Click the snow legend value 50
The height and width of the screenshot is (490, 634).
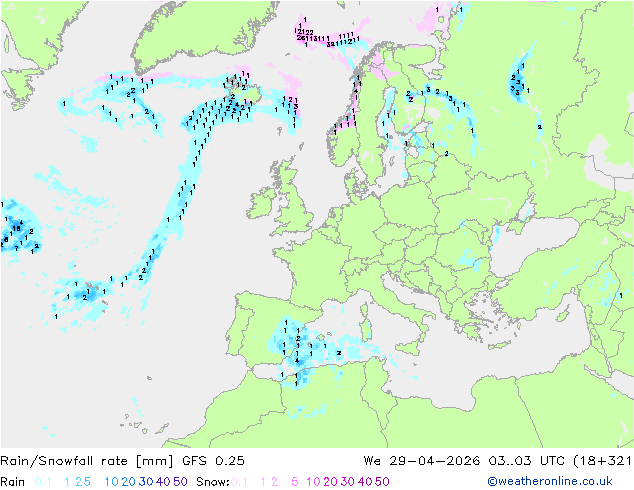pyautogui.click(x=382, y=482)
